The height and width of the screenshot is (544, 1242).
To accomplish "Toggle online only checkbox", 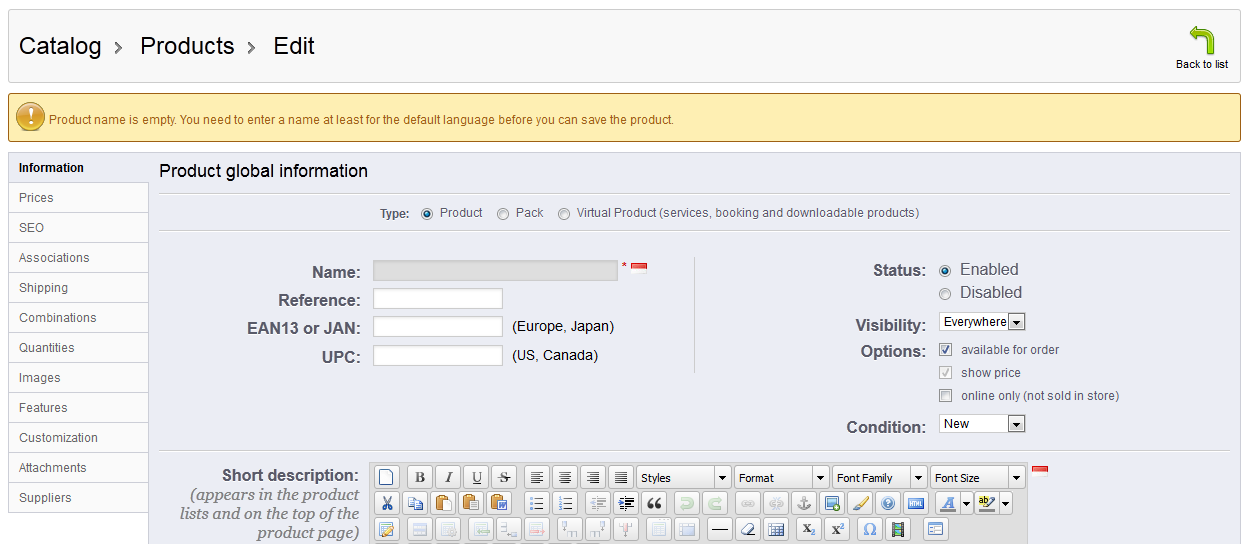I will click(x=946, y=396).
